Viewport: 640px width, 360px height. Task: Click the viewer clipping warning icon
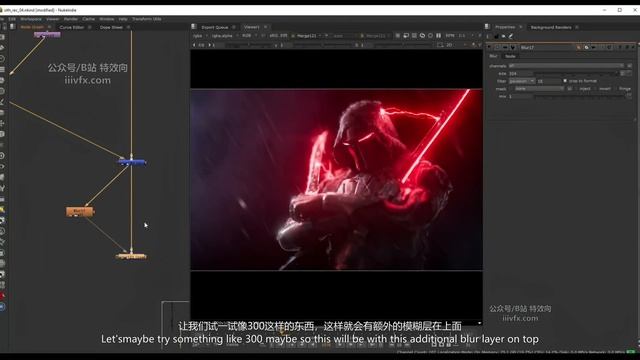[398, 36]
